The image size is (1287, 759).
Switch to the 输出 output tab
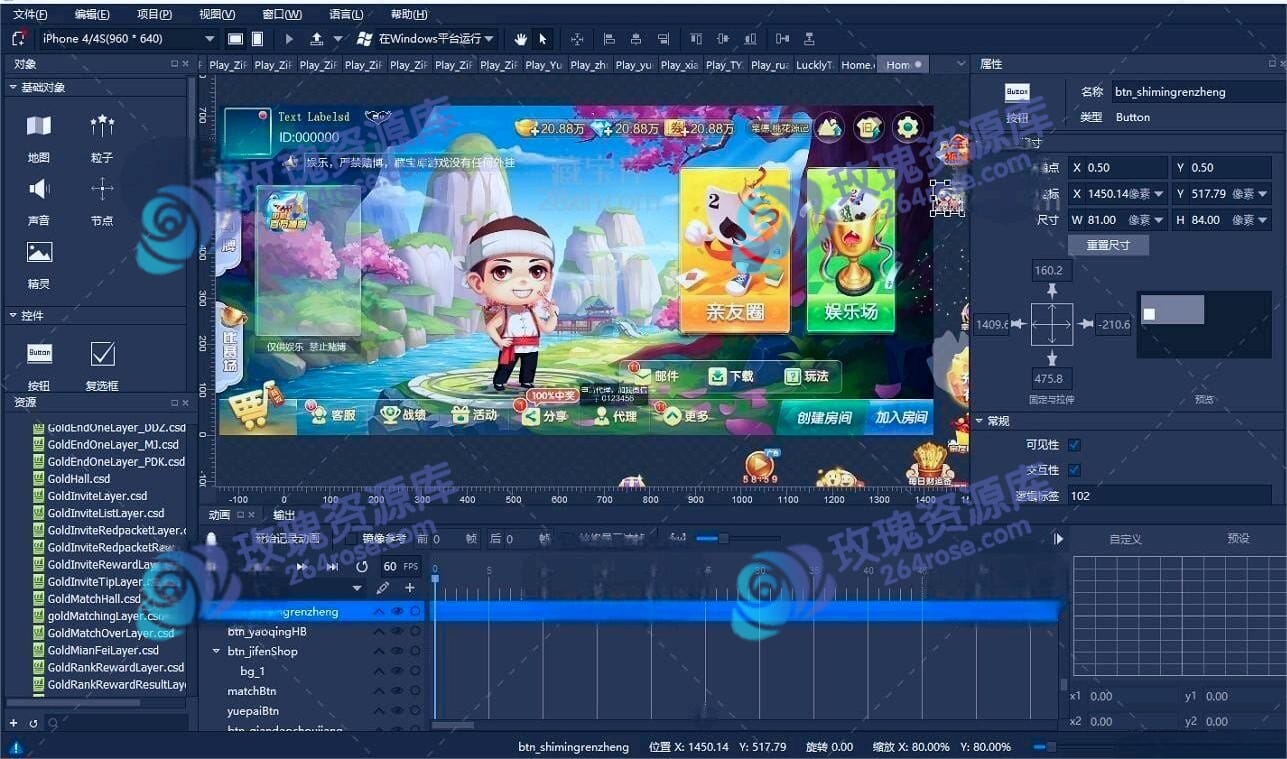point(284,515)
